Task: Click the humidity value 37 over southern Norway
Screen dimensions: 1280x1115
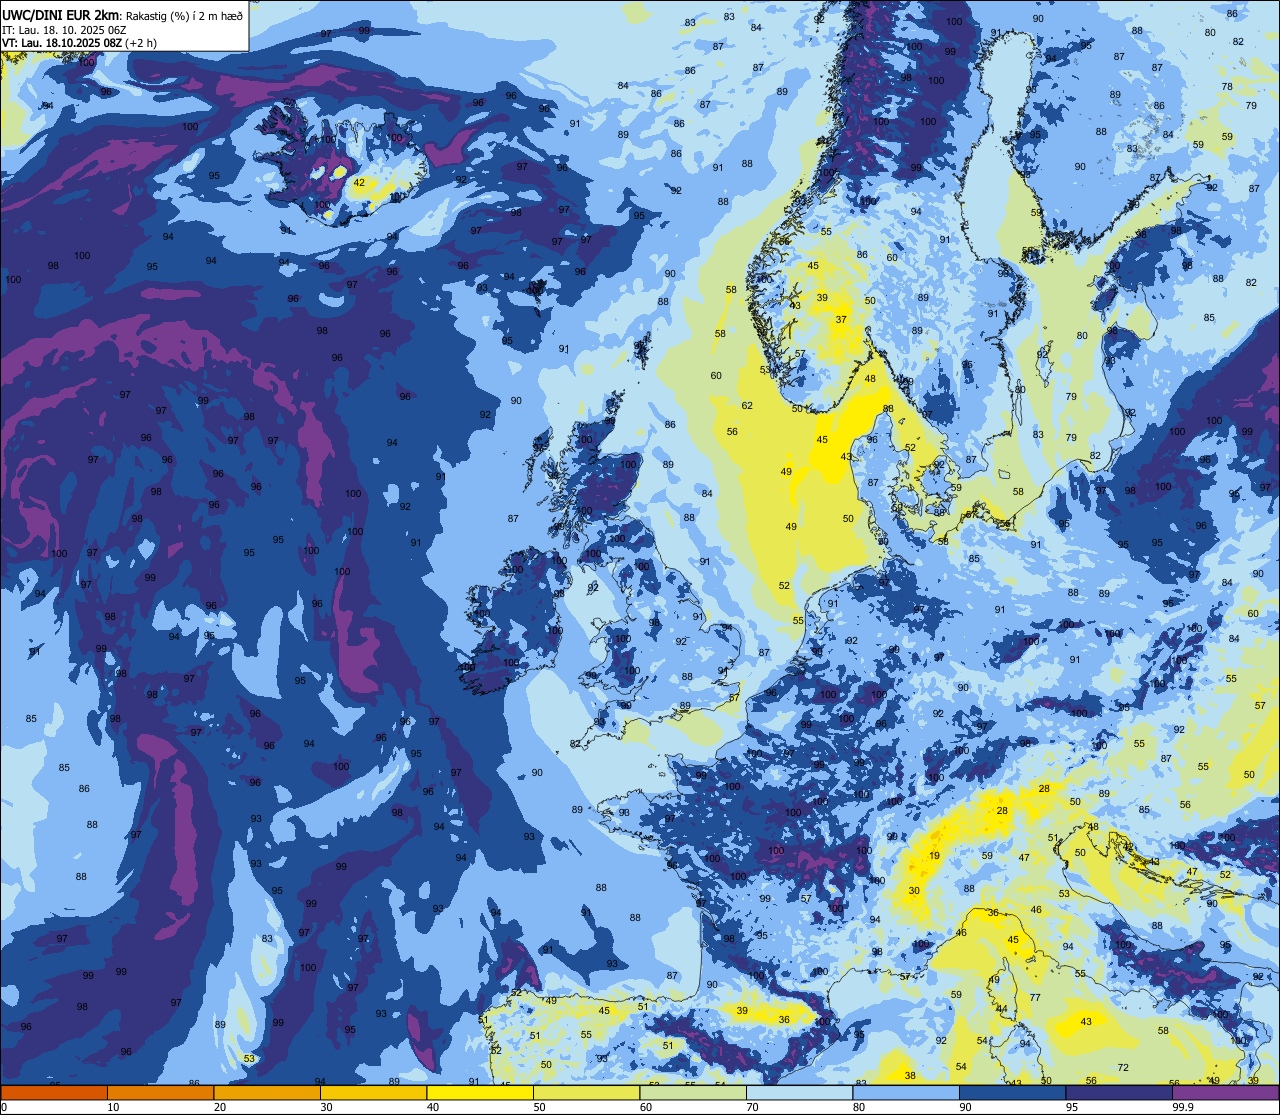Action: [841, 320]
